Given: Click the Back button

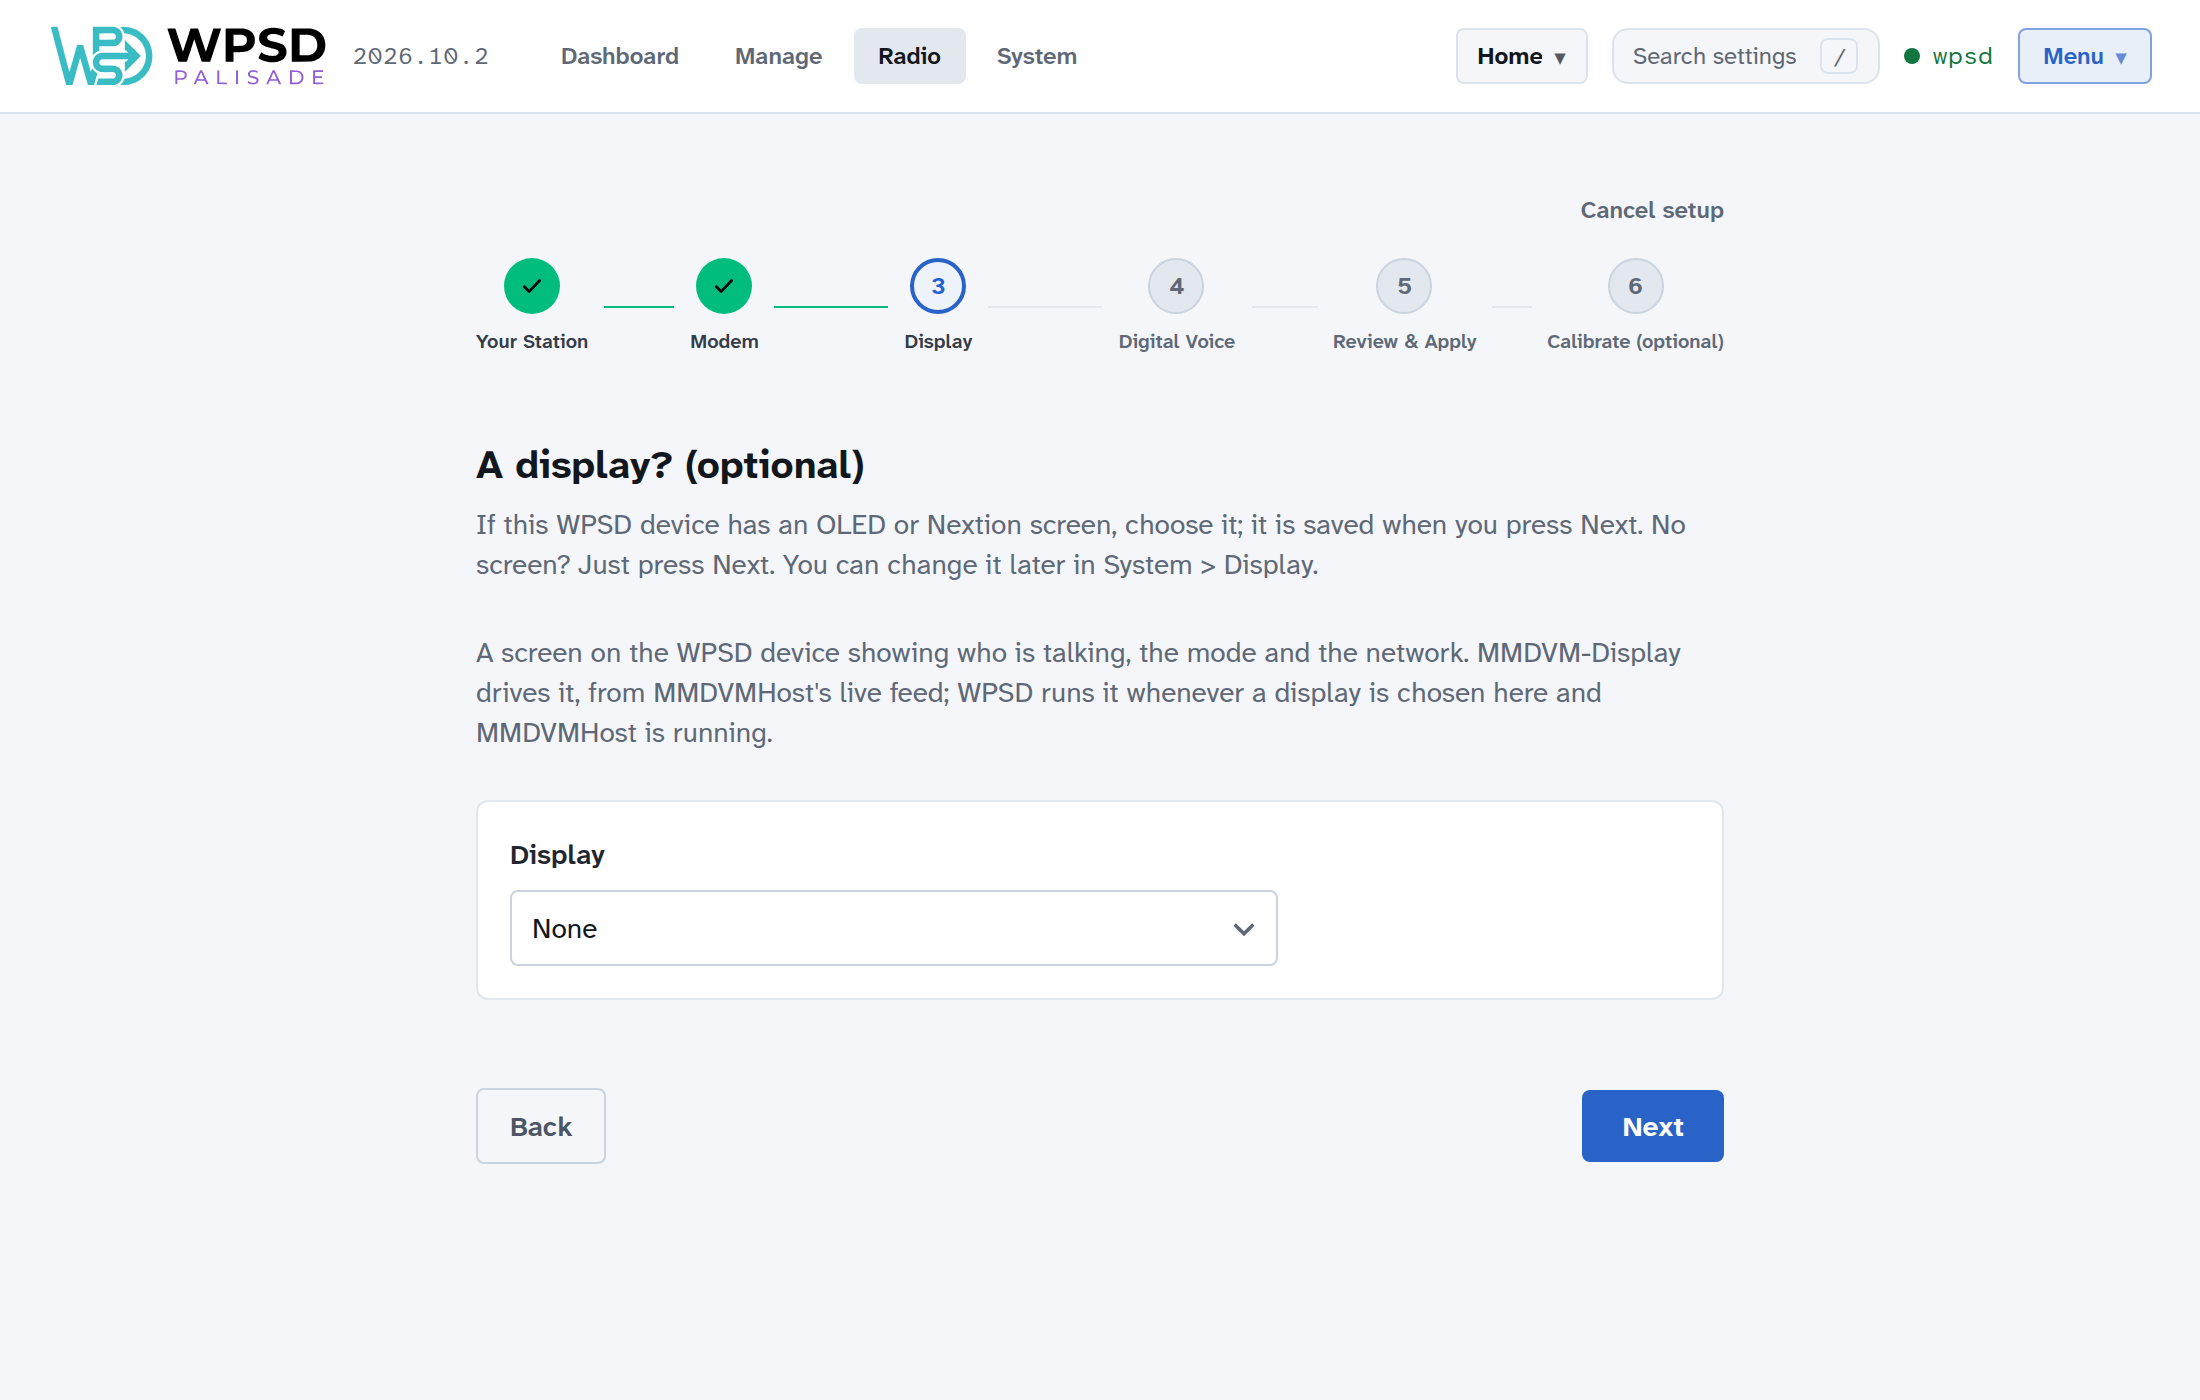Looking at the screenshot, I should pos(540,1126).
